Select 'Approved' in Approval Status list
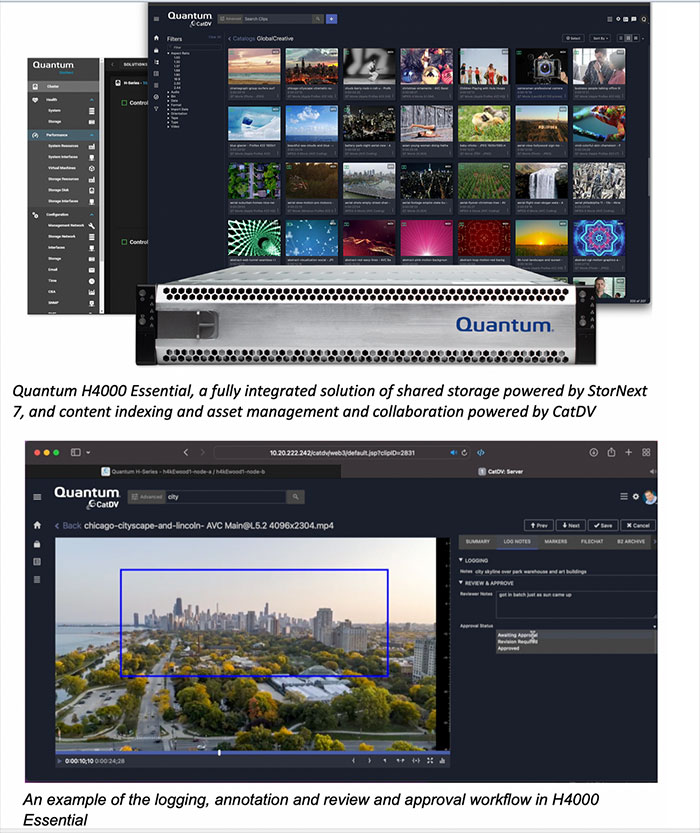 point(509,648)
